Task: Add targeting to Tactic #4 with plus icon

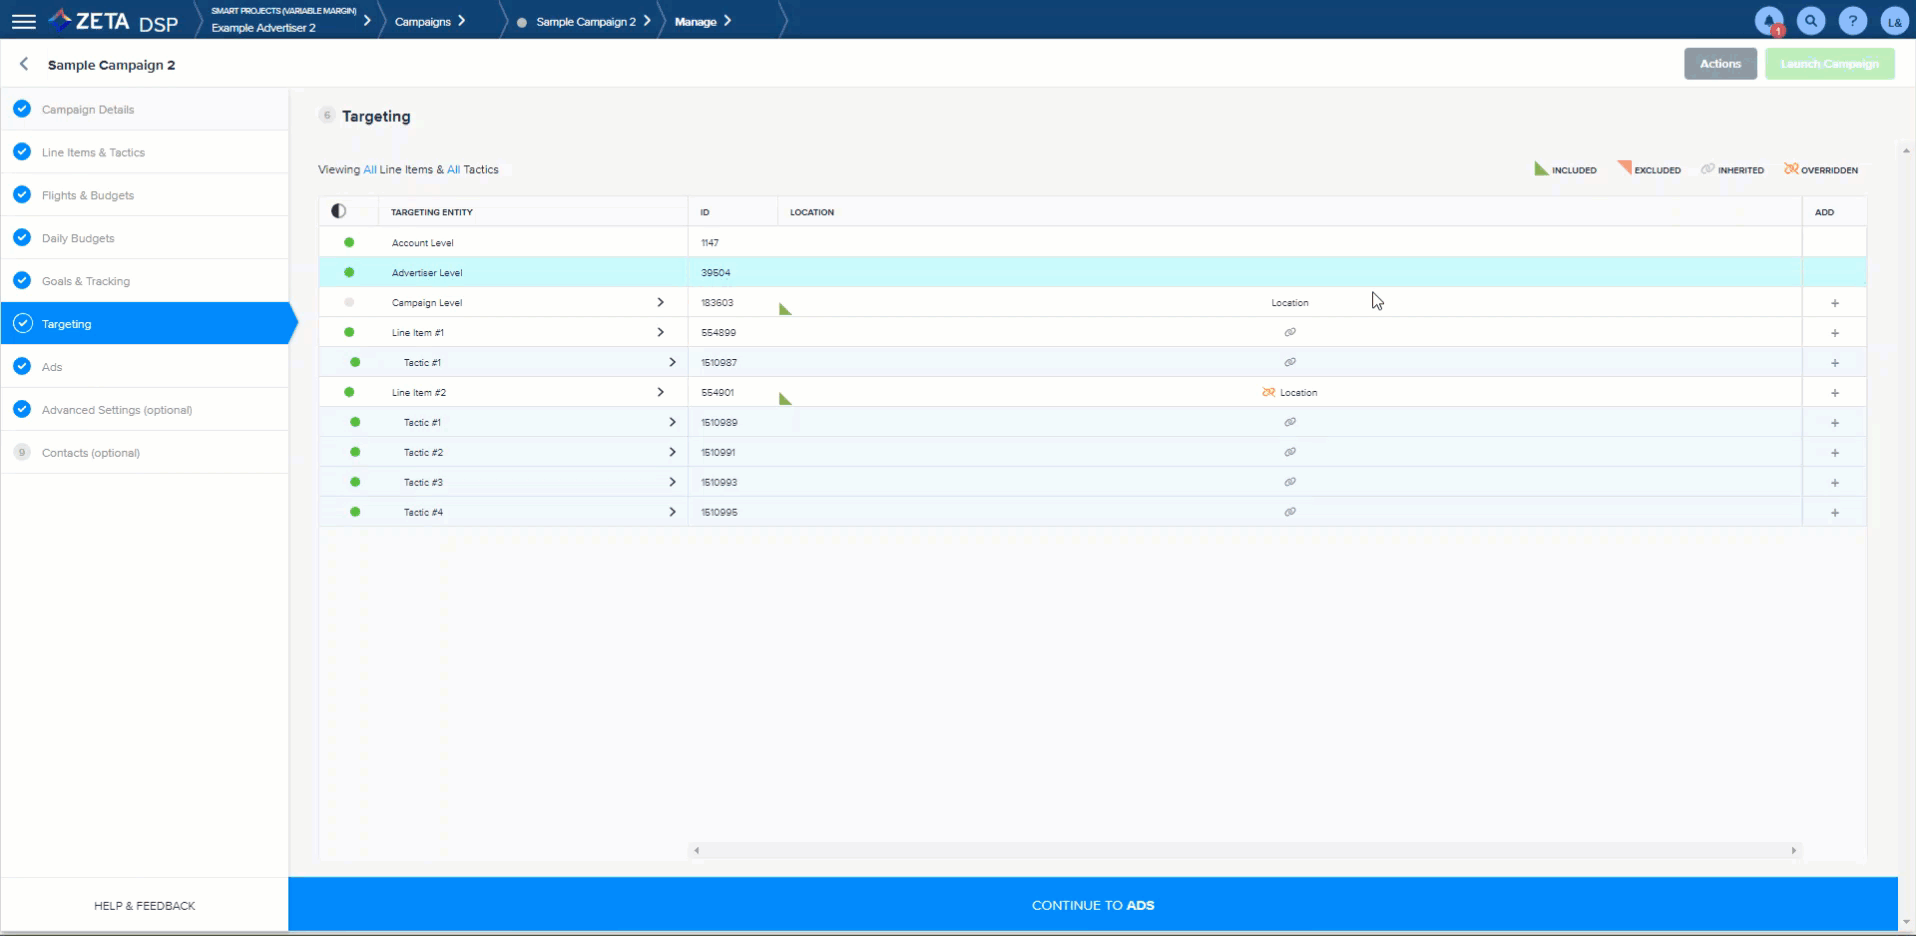Action: (x=1834, y=513)
